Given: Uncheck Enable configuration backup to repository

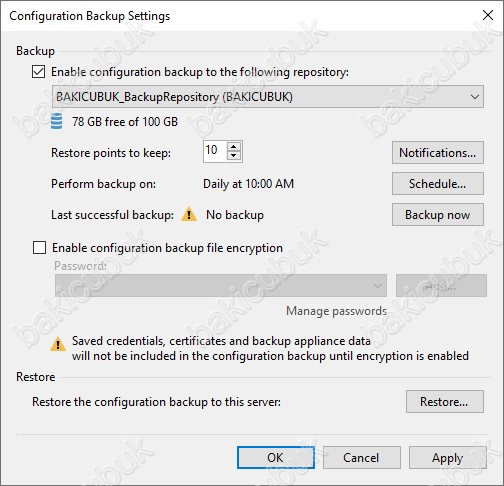Looking at the screenshot, I should (38, 72).
